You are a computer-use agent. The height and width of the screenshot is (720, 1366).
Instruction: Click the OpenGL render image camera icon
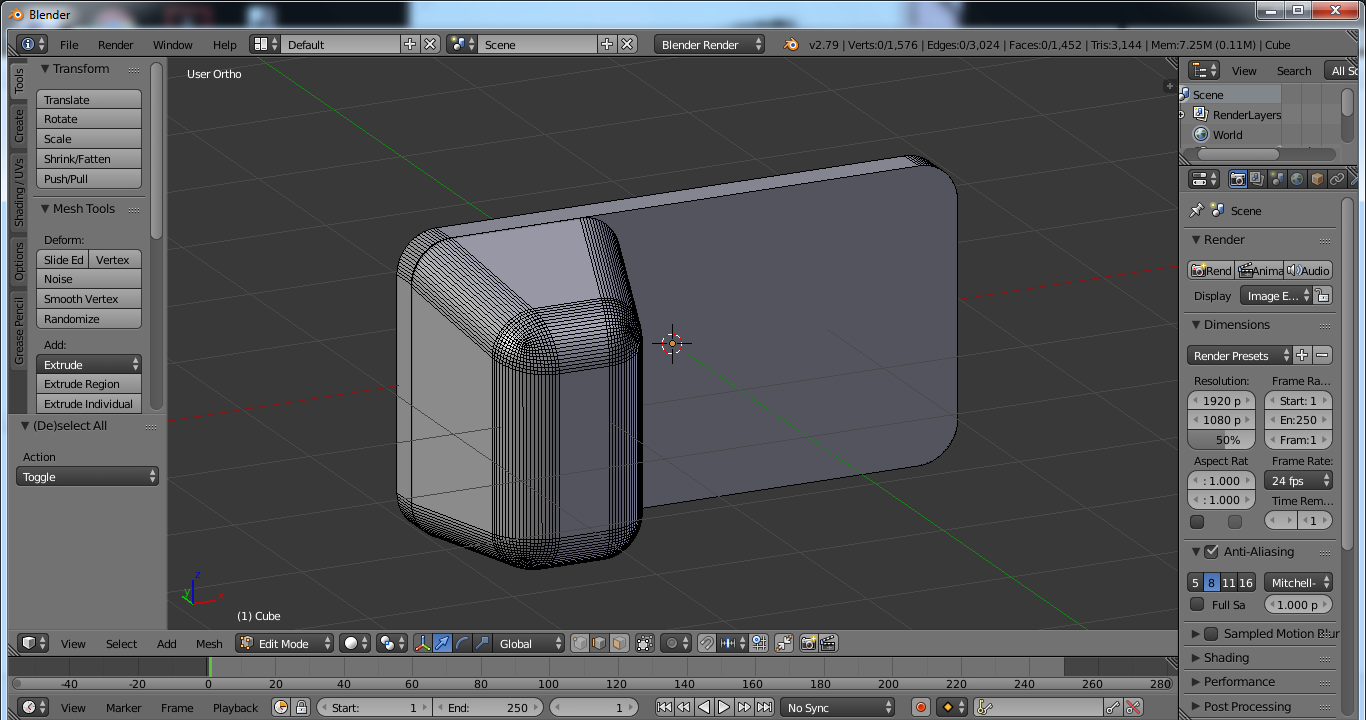point(808,643)
